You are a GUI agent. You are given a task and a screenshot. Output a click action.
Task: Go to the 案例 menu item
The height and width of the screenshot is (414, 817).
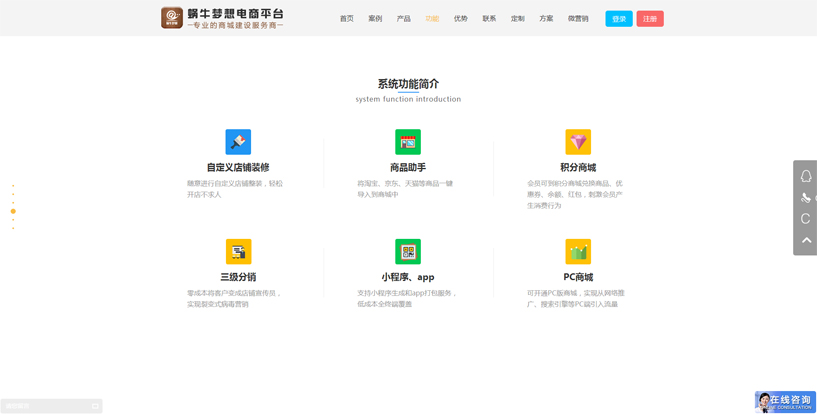(x=375, y=19)
